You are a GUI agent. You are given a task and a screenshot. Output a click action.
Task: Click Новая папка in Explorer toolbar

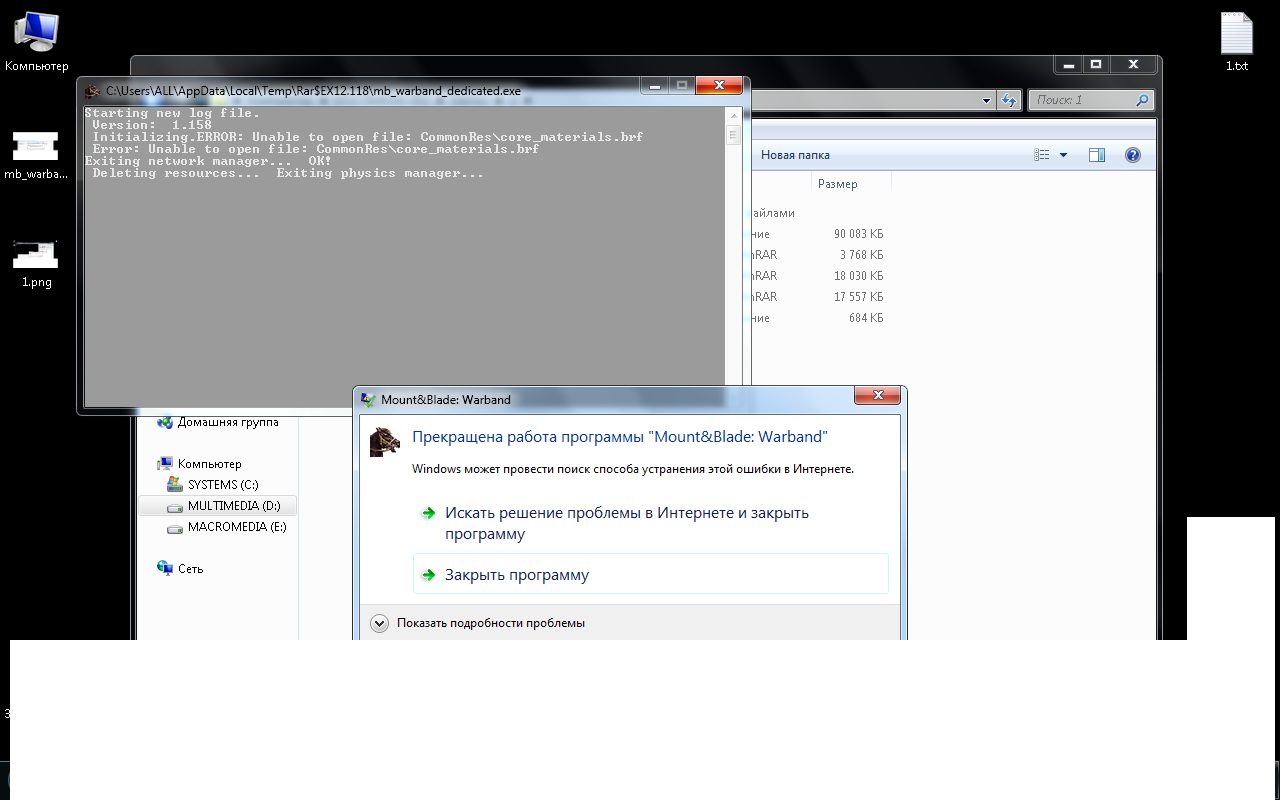tap(795, 155)
